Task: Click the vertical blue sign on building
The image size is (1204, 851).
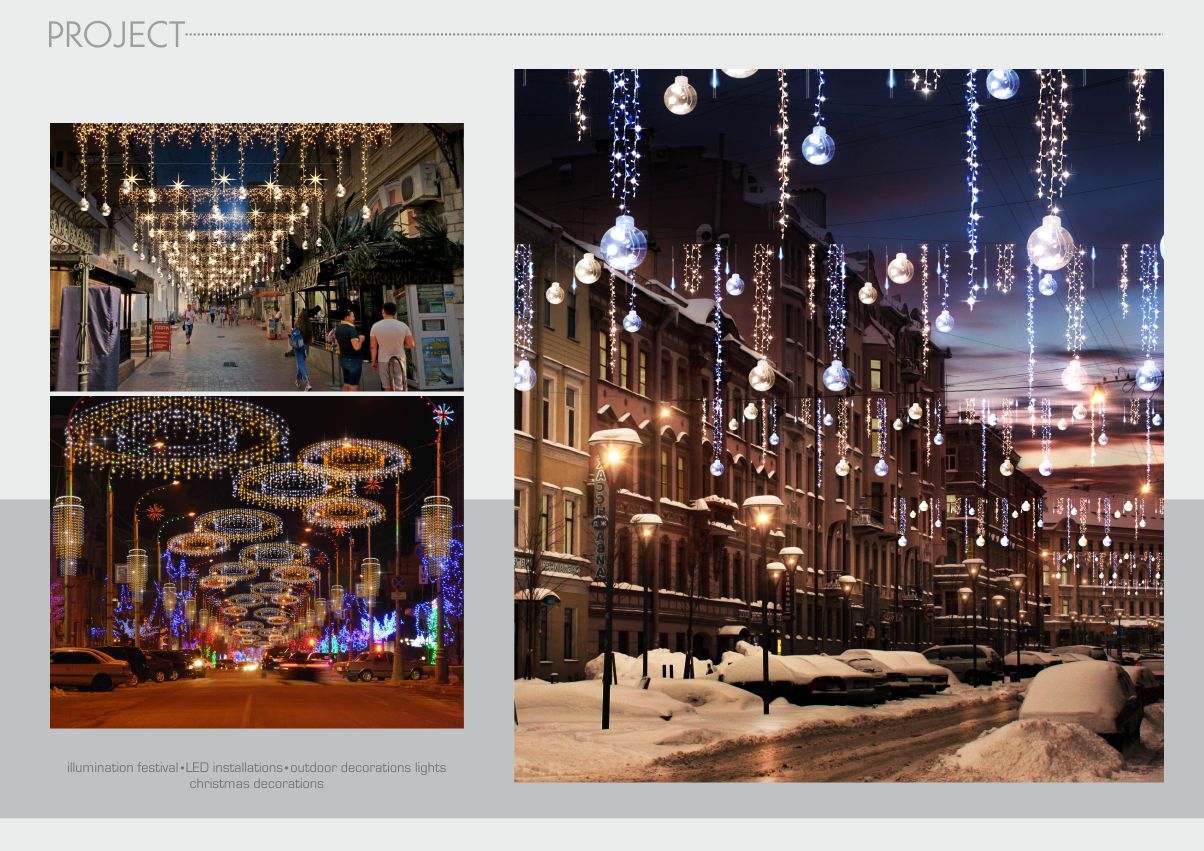Action: [x=600, y=520]
